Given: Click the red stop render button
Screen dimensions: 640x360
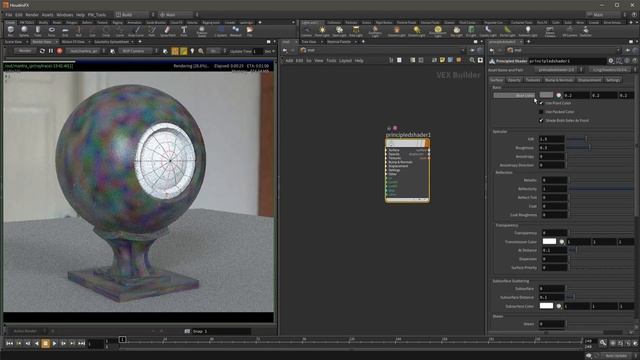Looking at the screenshot, I should coord(60,51).
